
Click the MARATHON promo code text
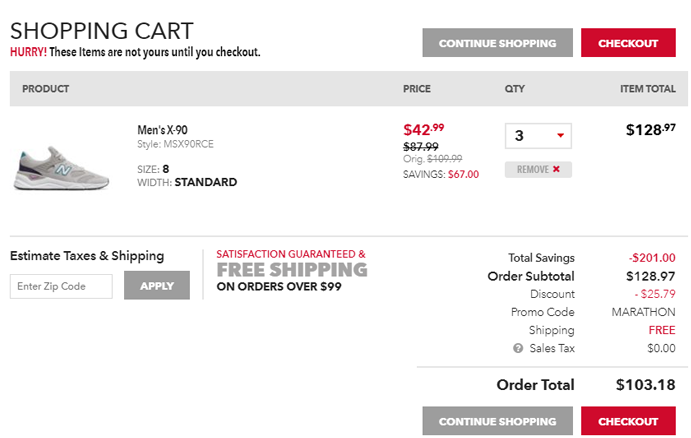pyautogui.click(x=643, y=312)
